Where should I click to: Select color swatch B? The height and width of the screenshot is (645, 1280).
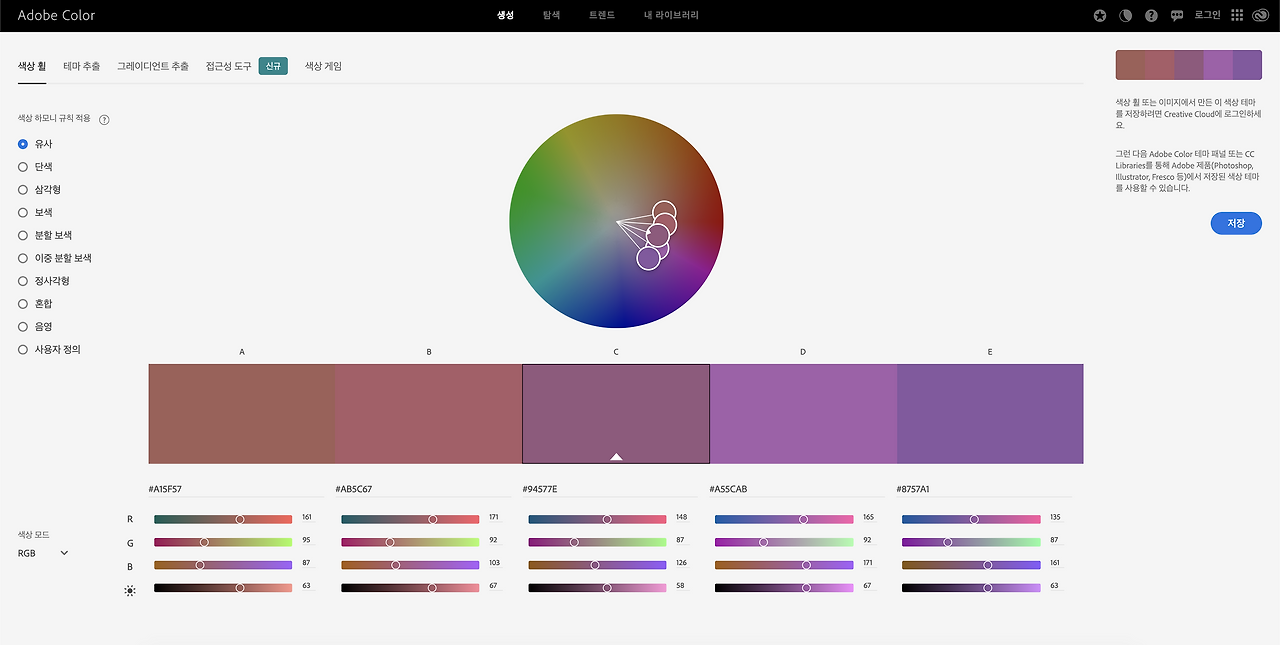[429, 413]
